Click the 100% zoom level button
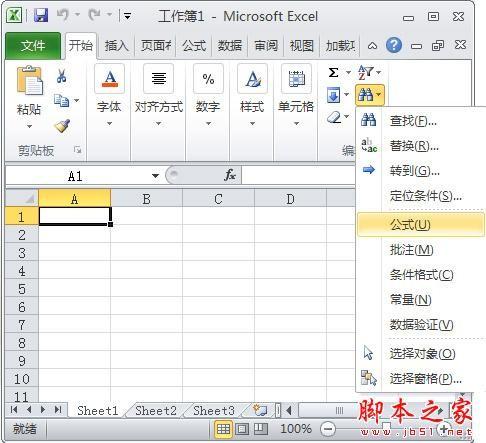Screen dimensions: 486x443 pos(296,429)
